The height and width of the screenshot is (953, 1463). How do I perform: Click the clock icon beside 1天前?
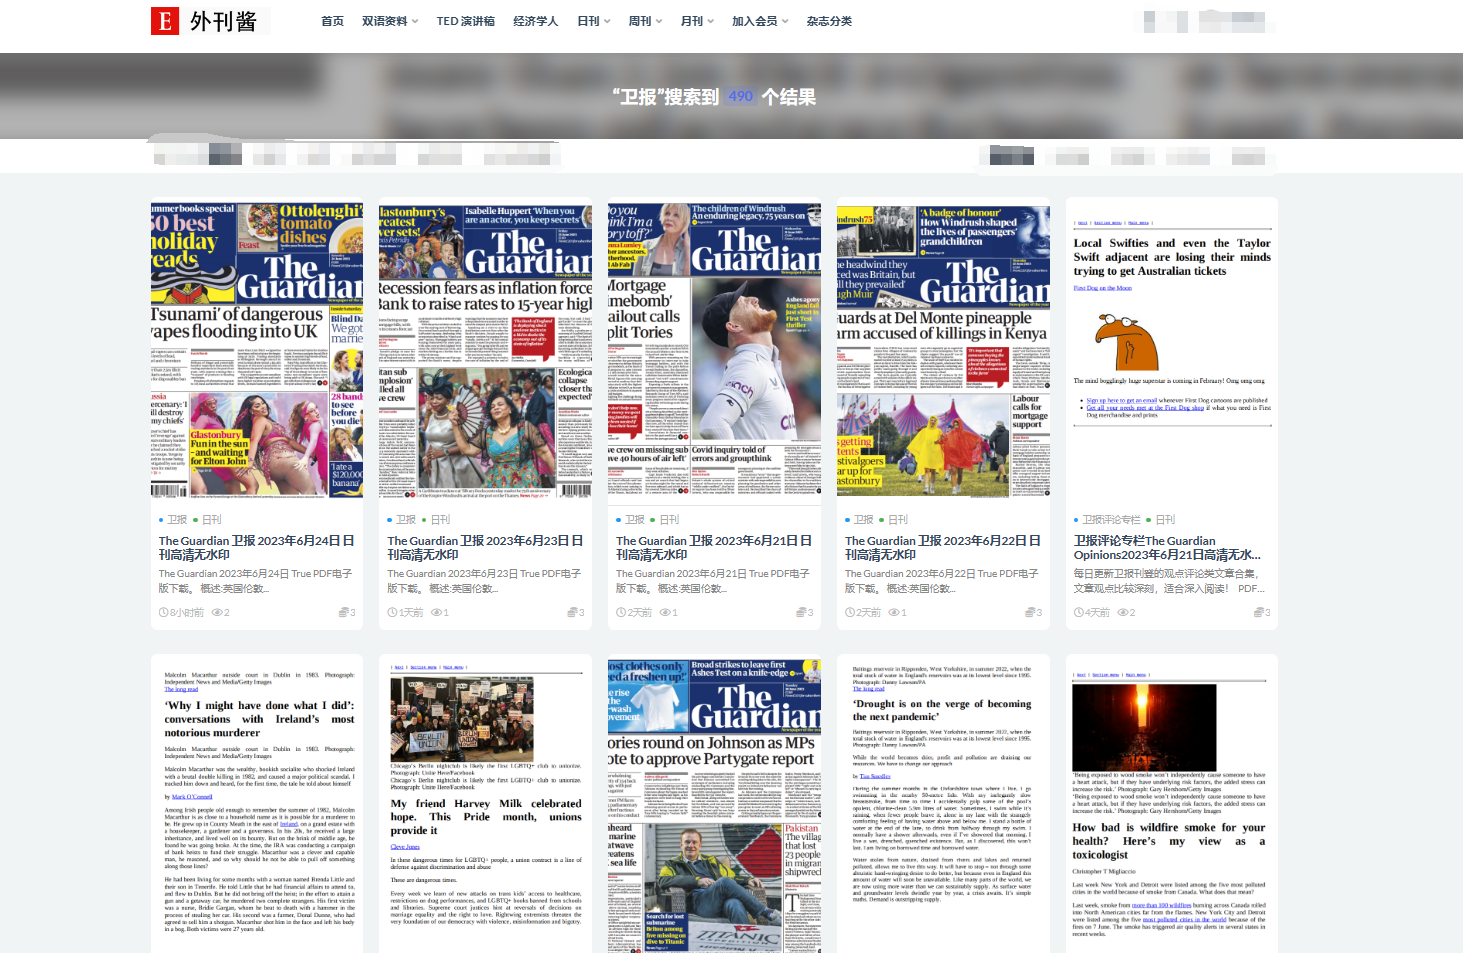coord(393,612)
